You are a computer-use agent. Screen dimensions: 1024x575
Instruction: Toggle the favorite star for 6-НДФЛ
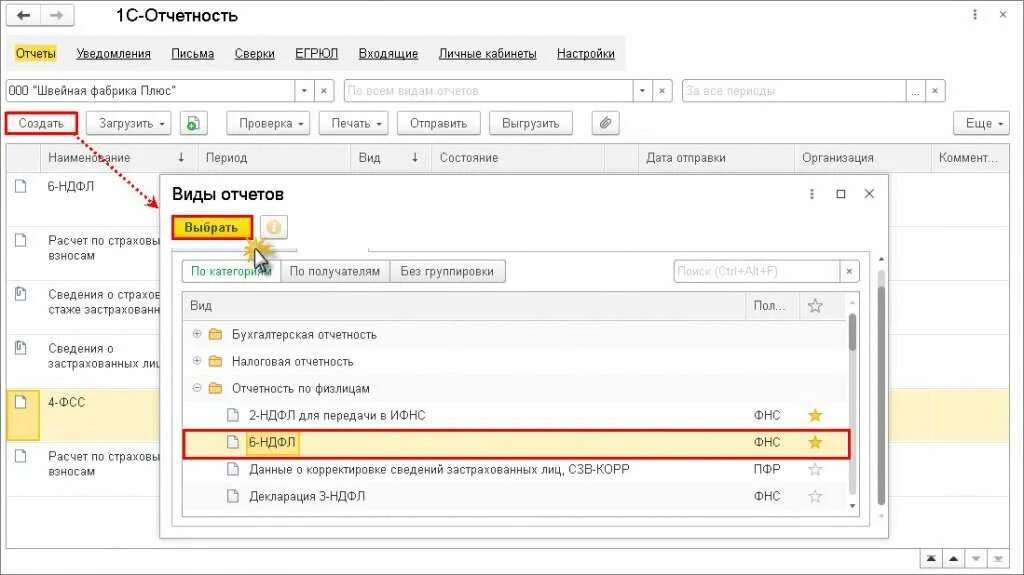pyautogui.click(x=815, y=442)
